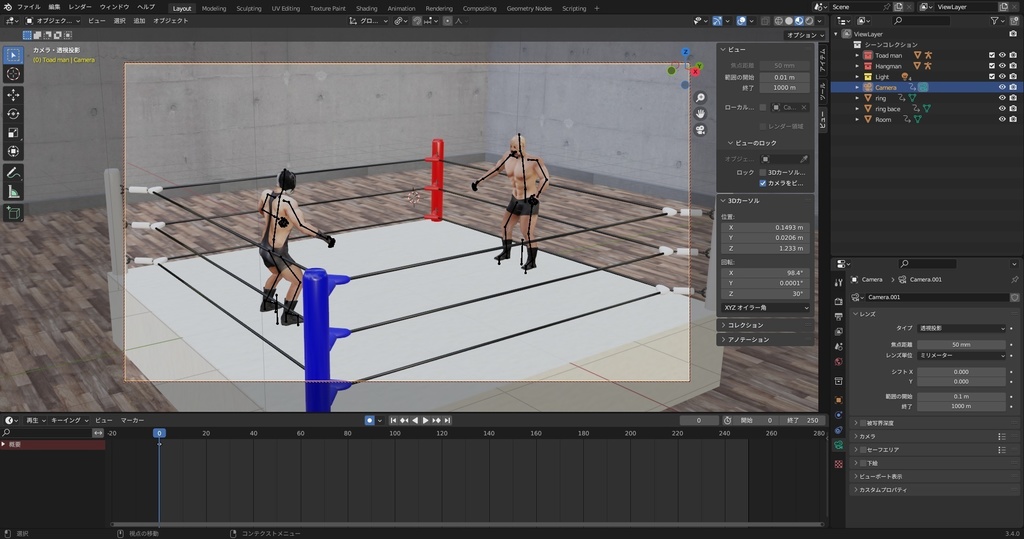Click the 3D cursor 位置 X 0.1493 m field
The image size is (1024, 539).
(765, 227)
